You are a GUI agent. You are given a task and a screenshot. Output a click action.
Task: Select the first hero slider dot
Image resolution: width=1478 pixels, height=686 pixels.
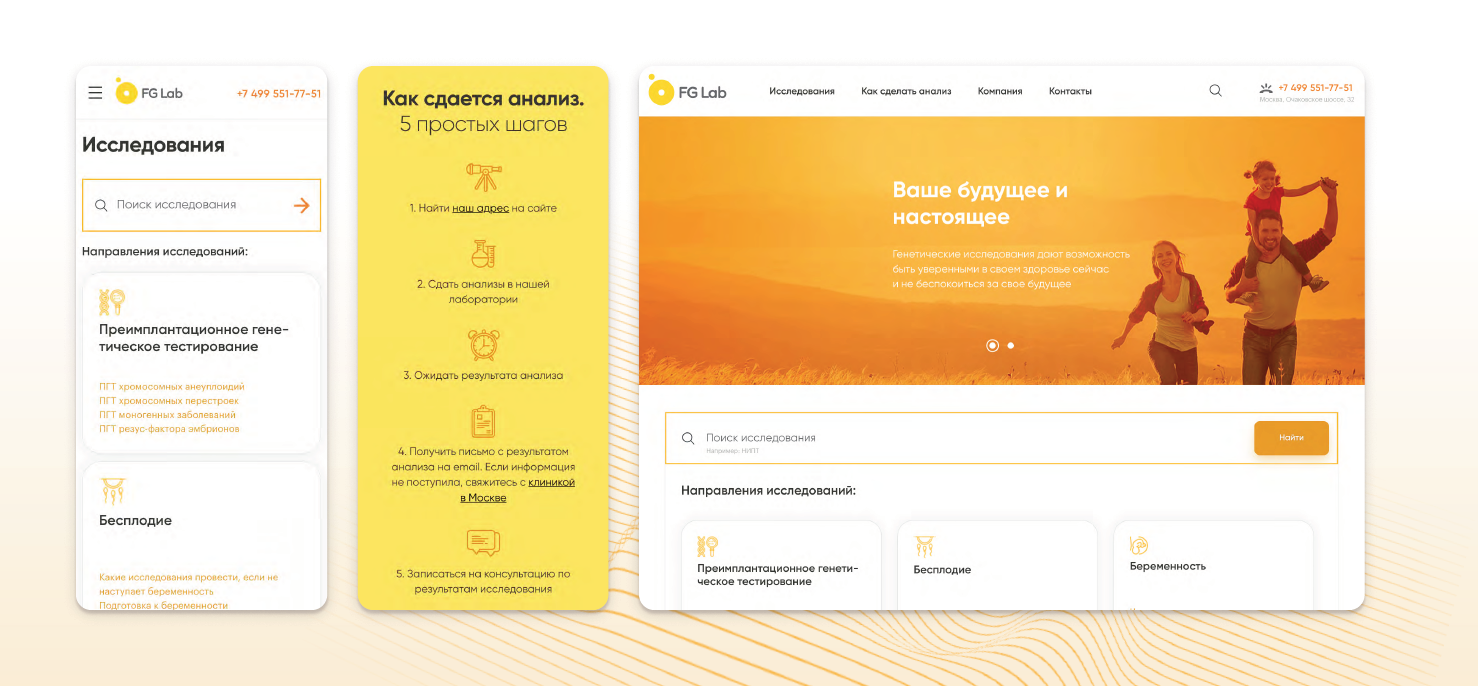(x=992, y=345)
